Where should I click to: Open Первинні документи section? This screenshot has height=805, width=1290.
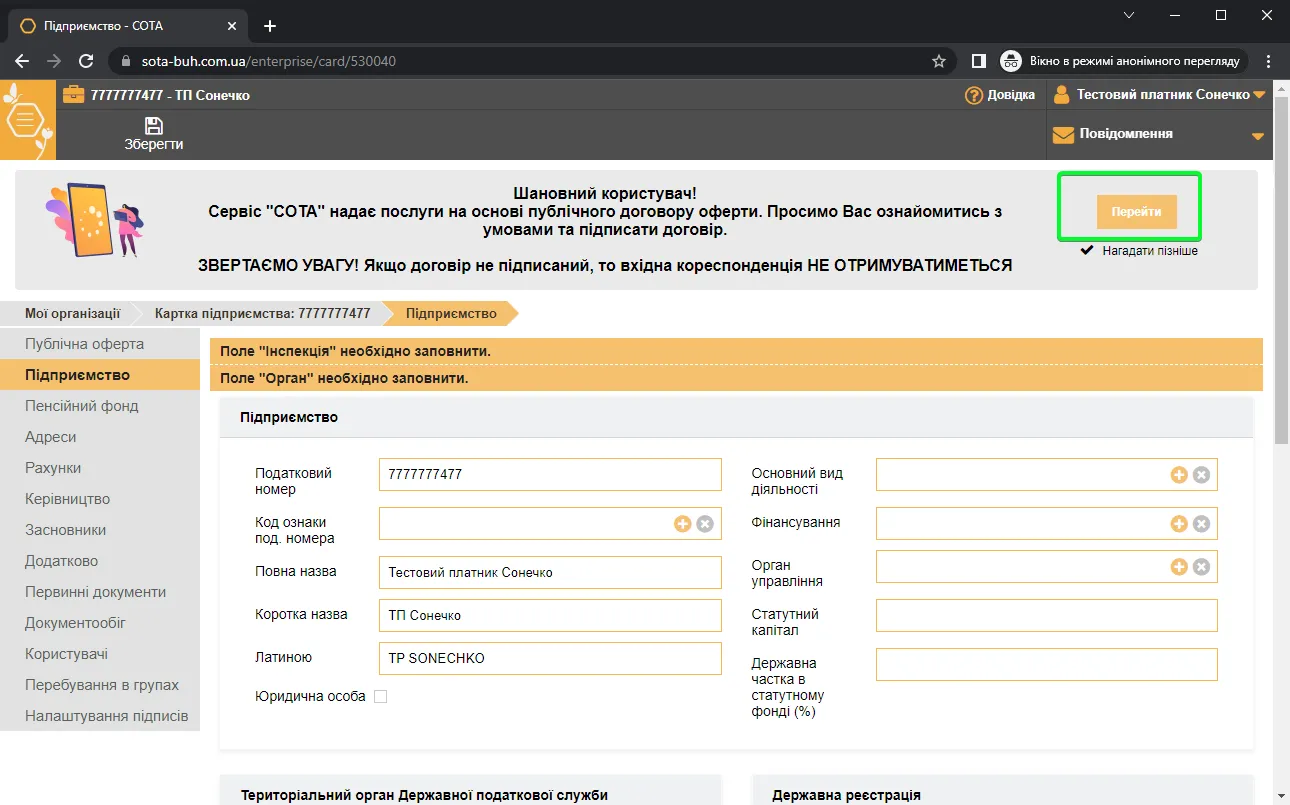coord(100,592)
